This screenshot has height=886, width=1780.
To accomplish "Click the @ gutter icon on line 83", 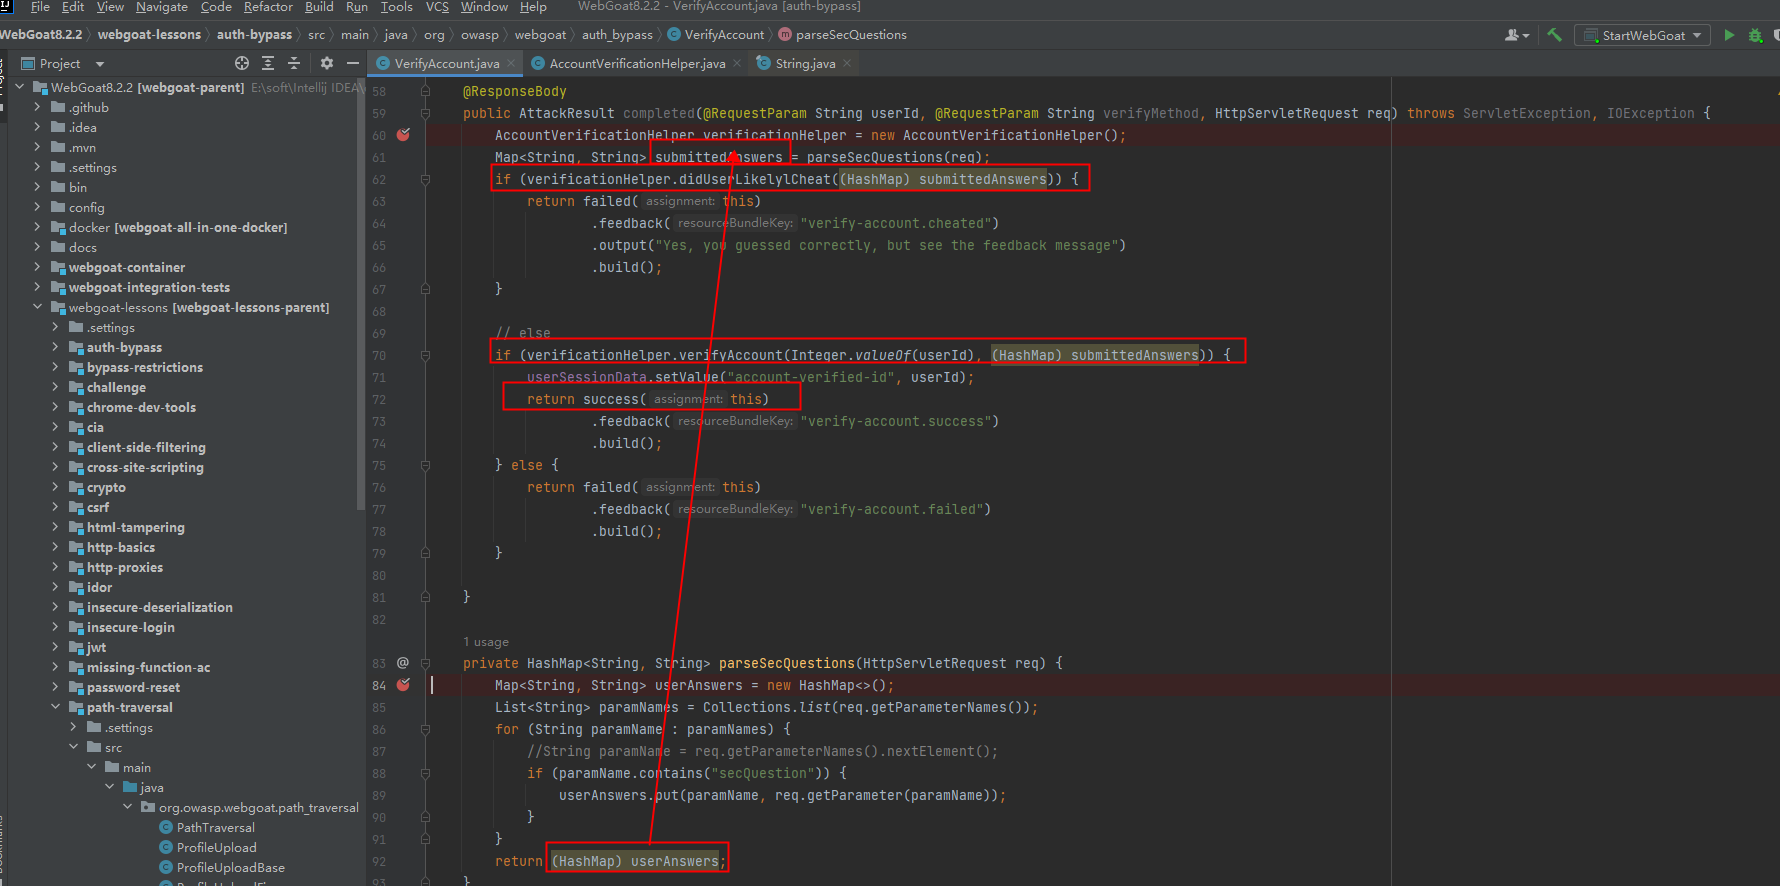I will click(403, 663).
